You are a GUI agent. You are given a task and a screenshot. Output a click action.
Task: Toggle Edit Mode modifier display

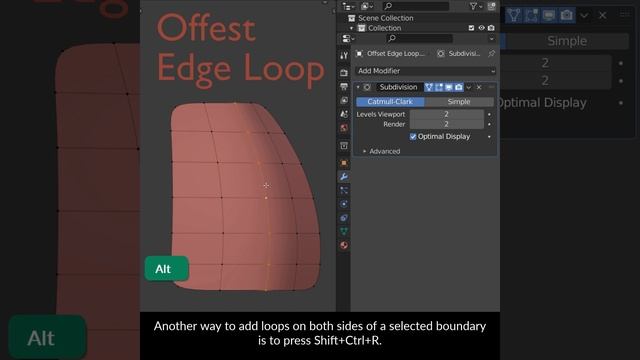tap(439, 87)
